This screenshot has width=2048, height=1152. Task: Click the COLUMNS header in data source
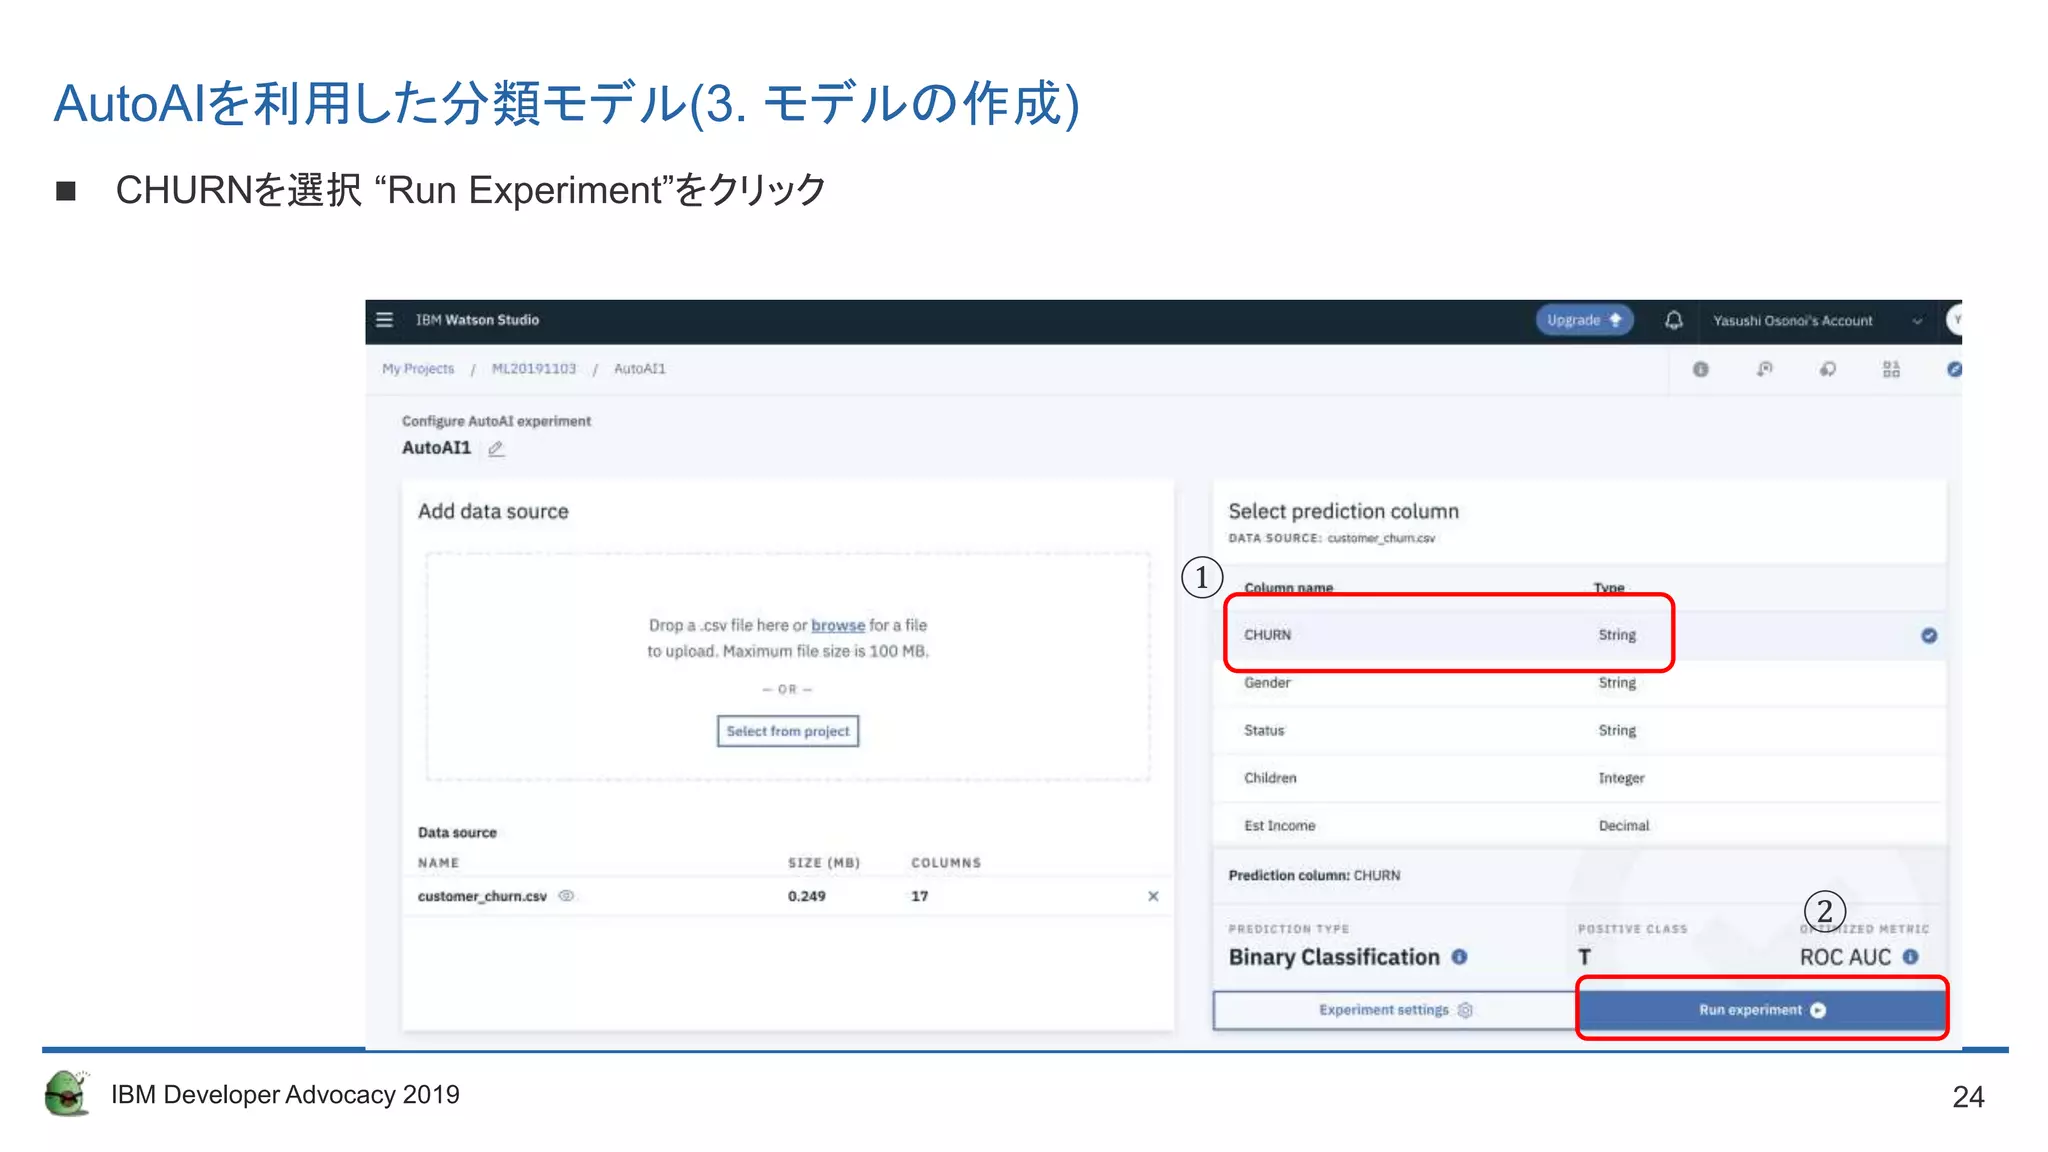[x=946, y=863]
